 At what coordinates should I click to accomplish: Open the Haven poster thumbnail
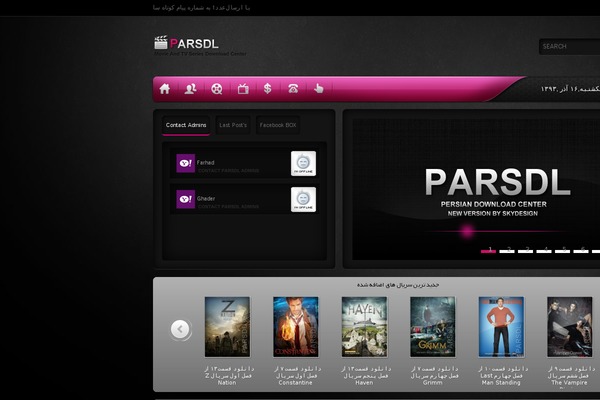point(364,327)
